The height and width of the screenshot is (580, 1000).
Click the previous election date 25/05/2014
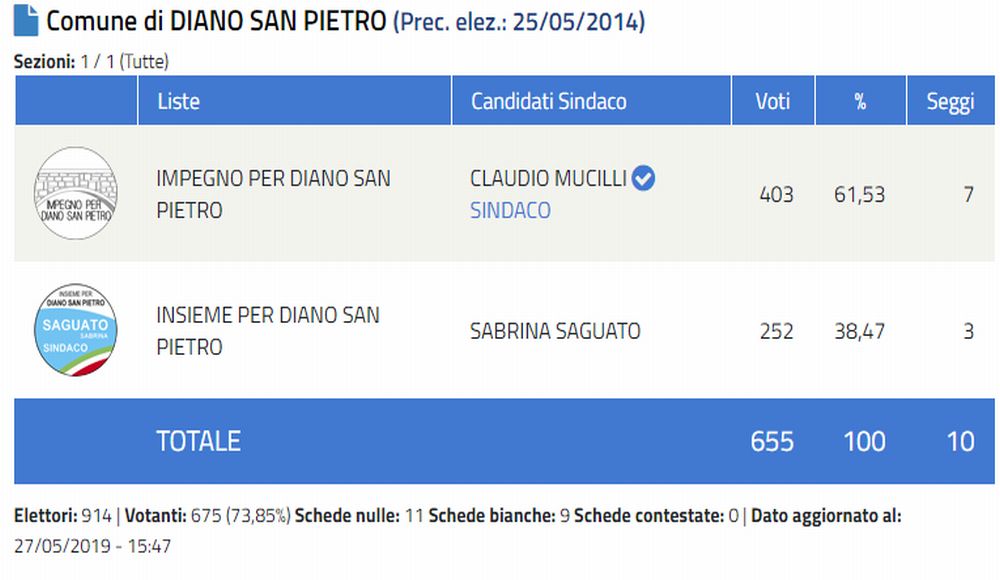pyautogui.click(x=576, y=22)
